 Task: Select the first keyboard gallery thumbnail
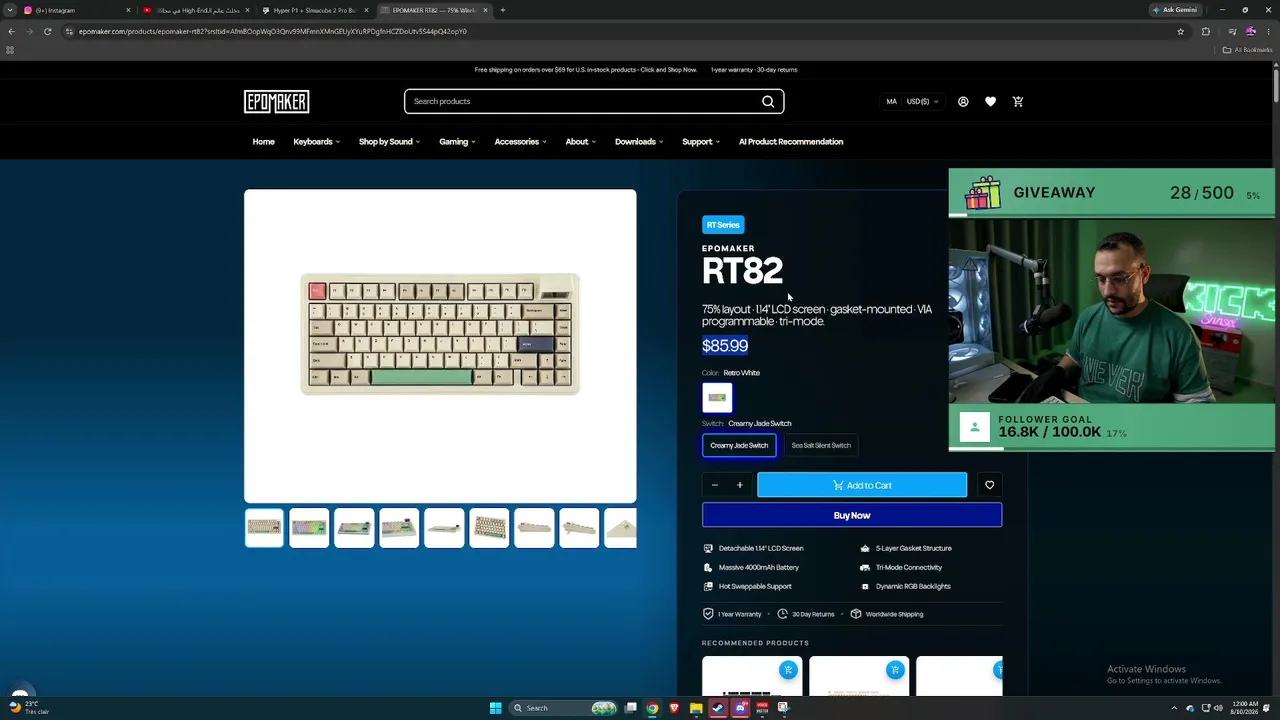point(264,528)
